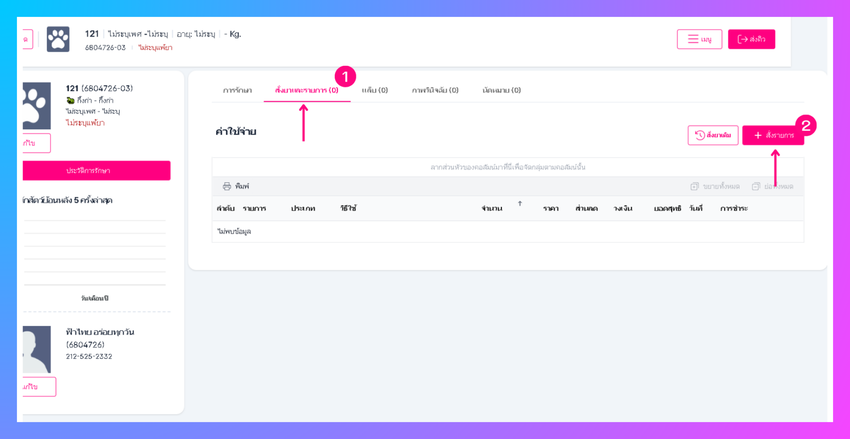
Task: Click owner name ฟ้าไทย อร่อยทุกวัน
Action: click(100, 332)
